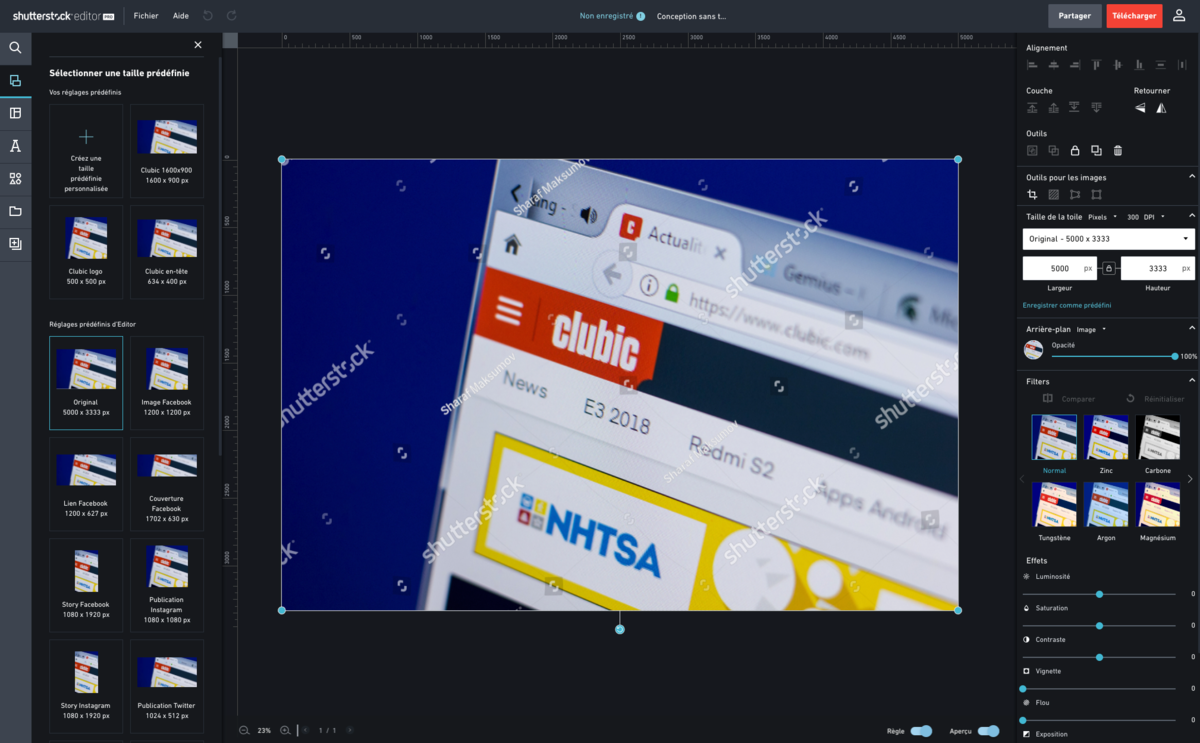Toggle the Aperçu preview switch
This screenshot has width=1200, height=743.
coord(988,731)
